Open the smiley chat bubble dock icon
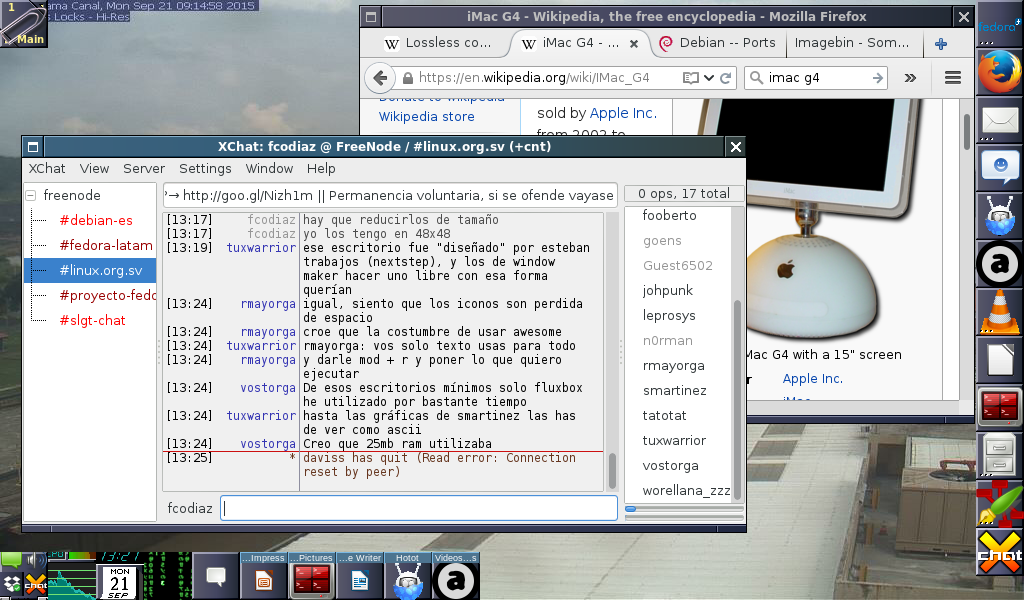This screenshot has width=1024, height=600. click(x=1000, y=167)
